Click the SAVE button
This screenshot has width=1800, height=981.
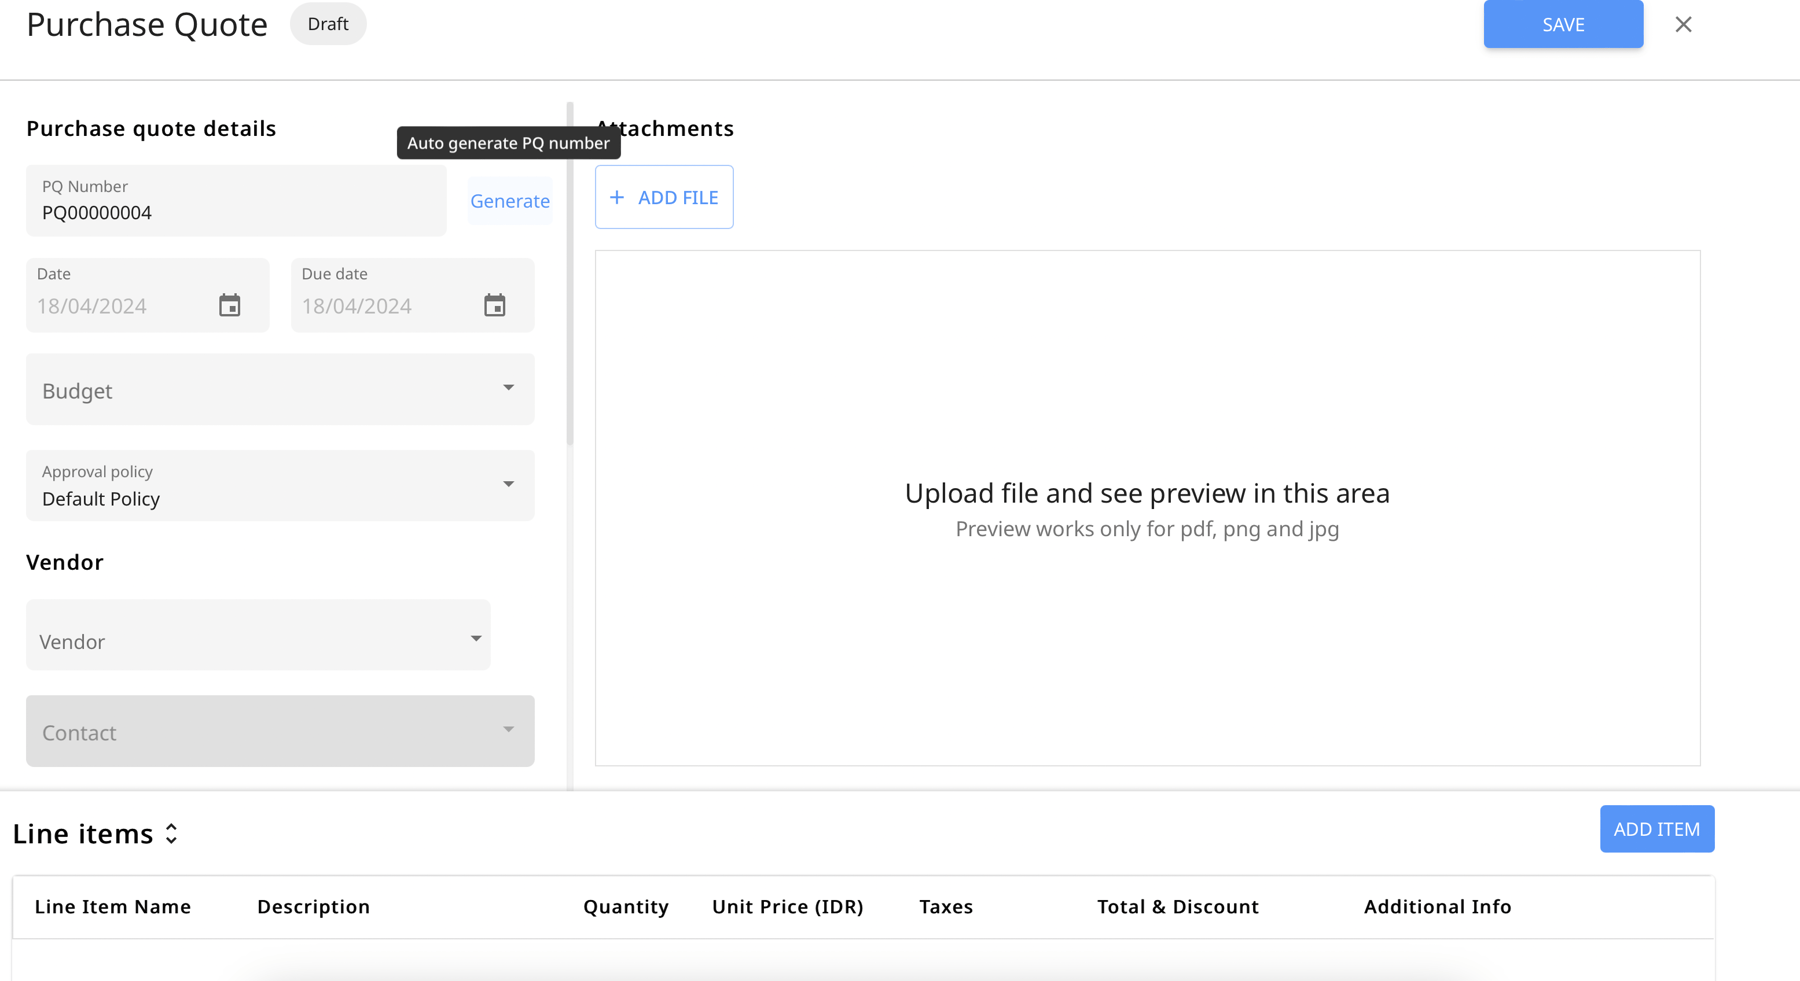point(1562,24)
